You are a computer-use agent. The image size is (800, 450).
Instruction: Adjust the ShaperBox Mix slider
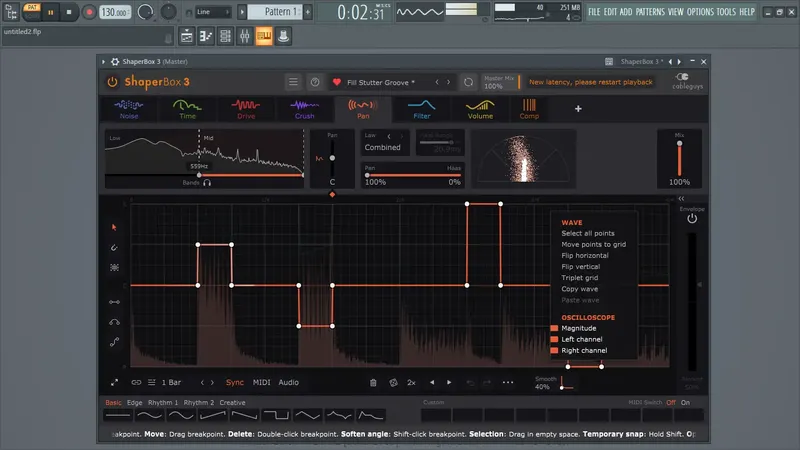point(680,159)
